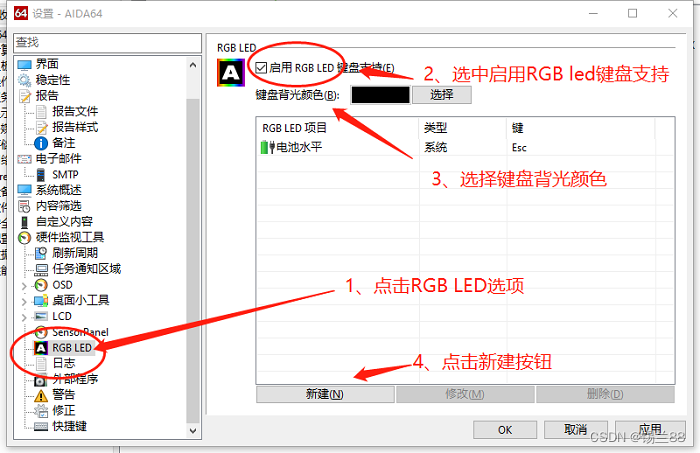
Task: Click the 电池水平 battery item row
Action: pyautogui.click(x=465, y=147)
